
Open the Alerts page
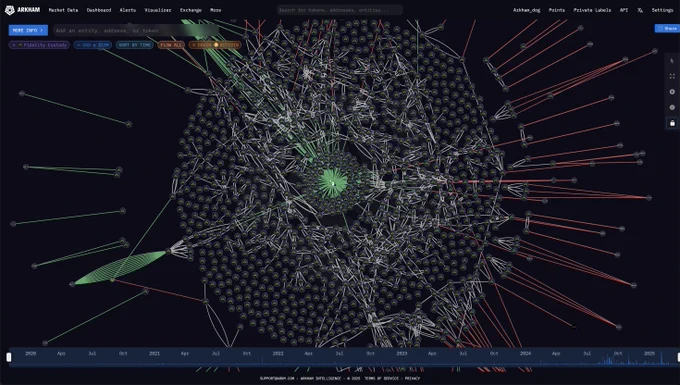128,10
